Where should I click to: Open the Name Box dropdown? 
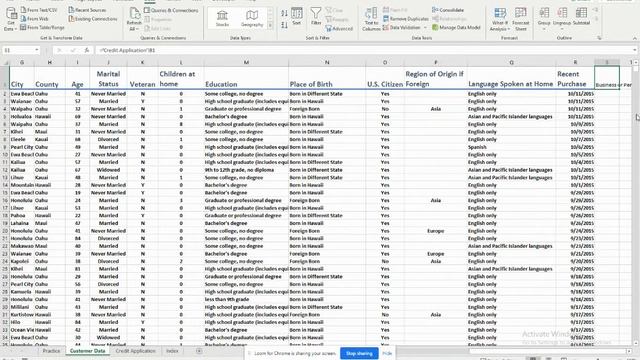click(x=36, y=50)
